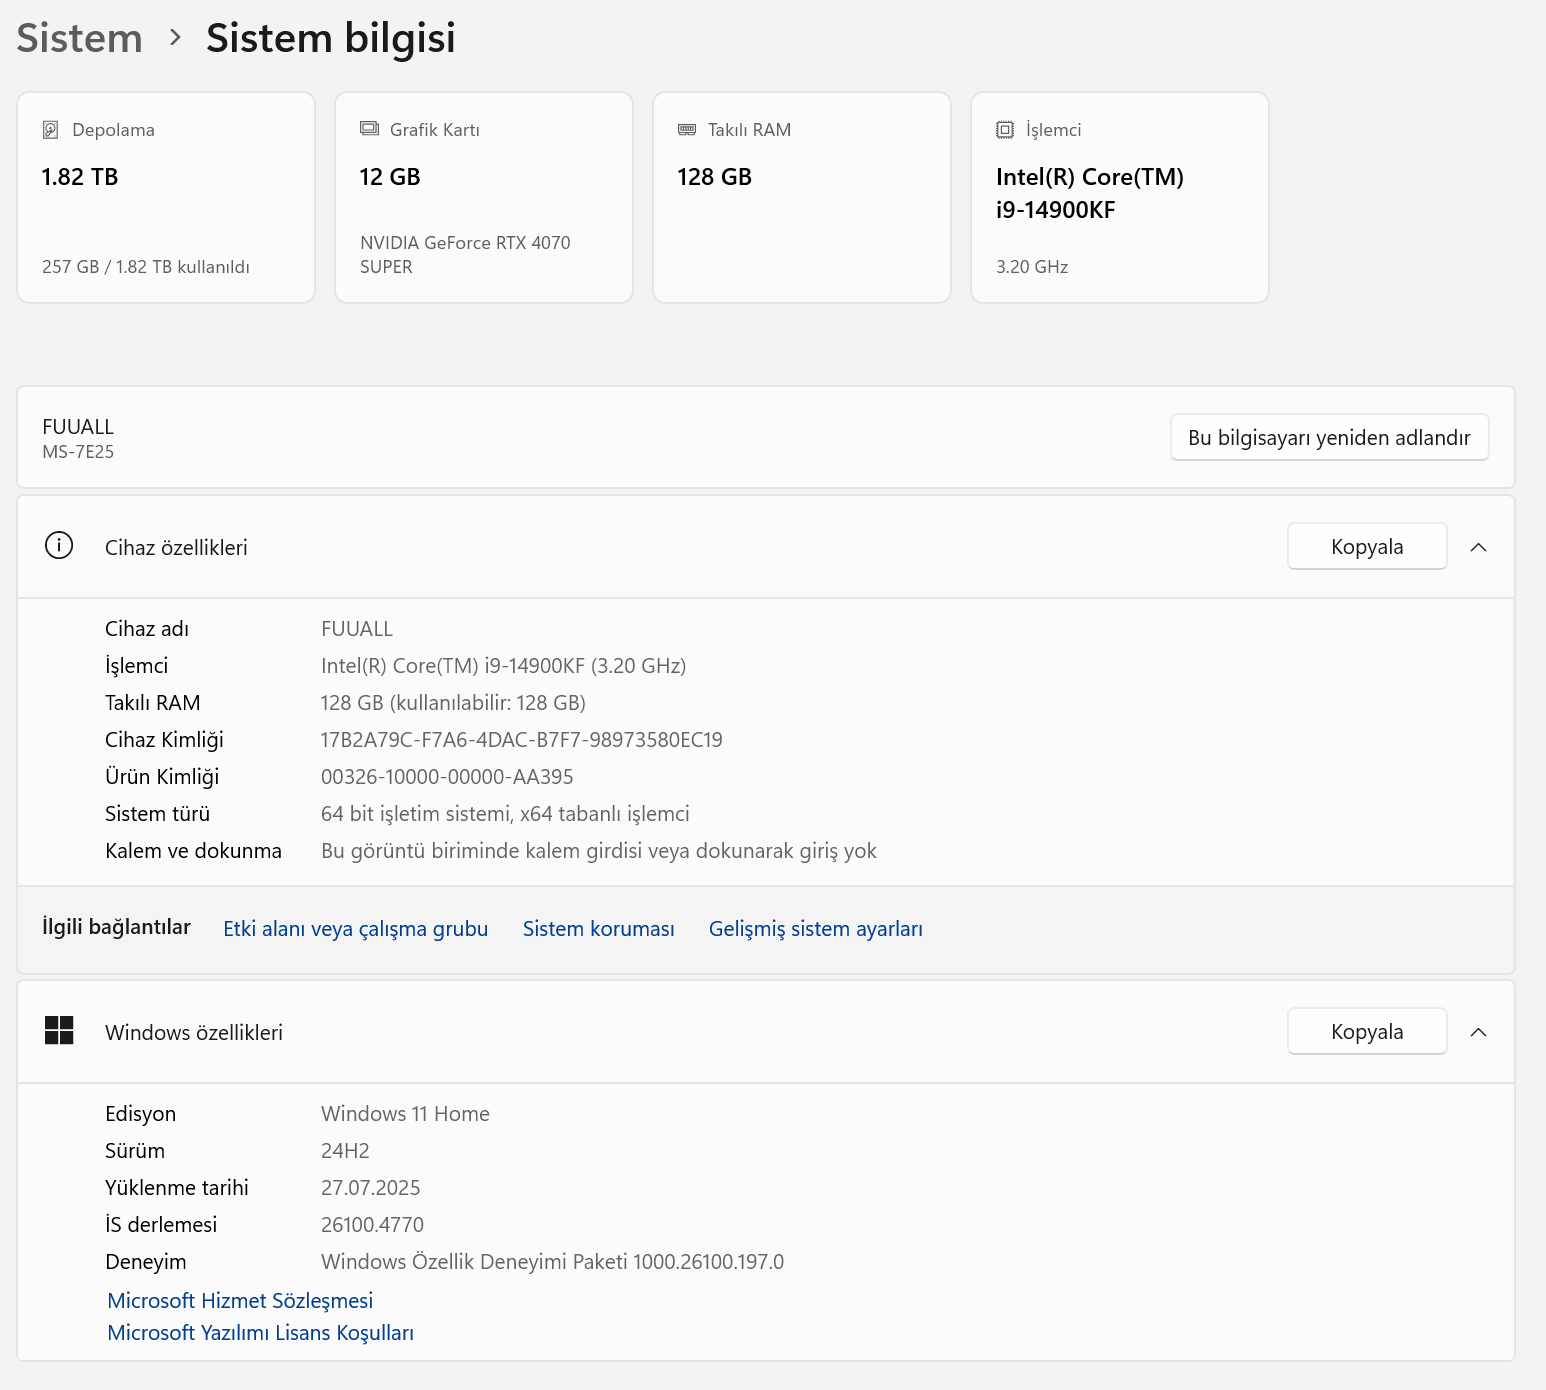Click Ürün Kimliği value 00326-10000-00000-AA395
The width and height of the screenshot is (1546, 1390).
tap(447, 777)
